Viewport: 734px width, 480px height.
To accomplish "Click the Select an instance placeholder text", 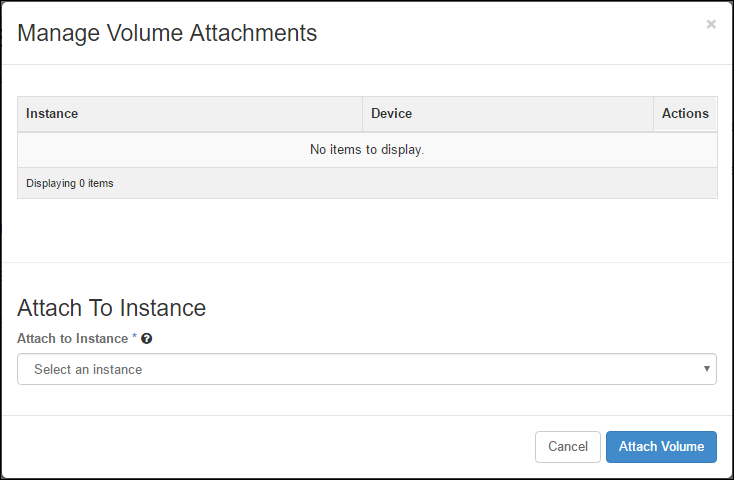I will coord(88,369).
